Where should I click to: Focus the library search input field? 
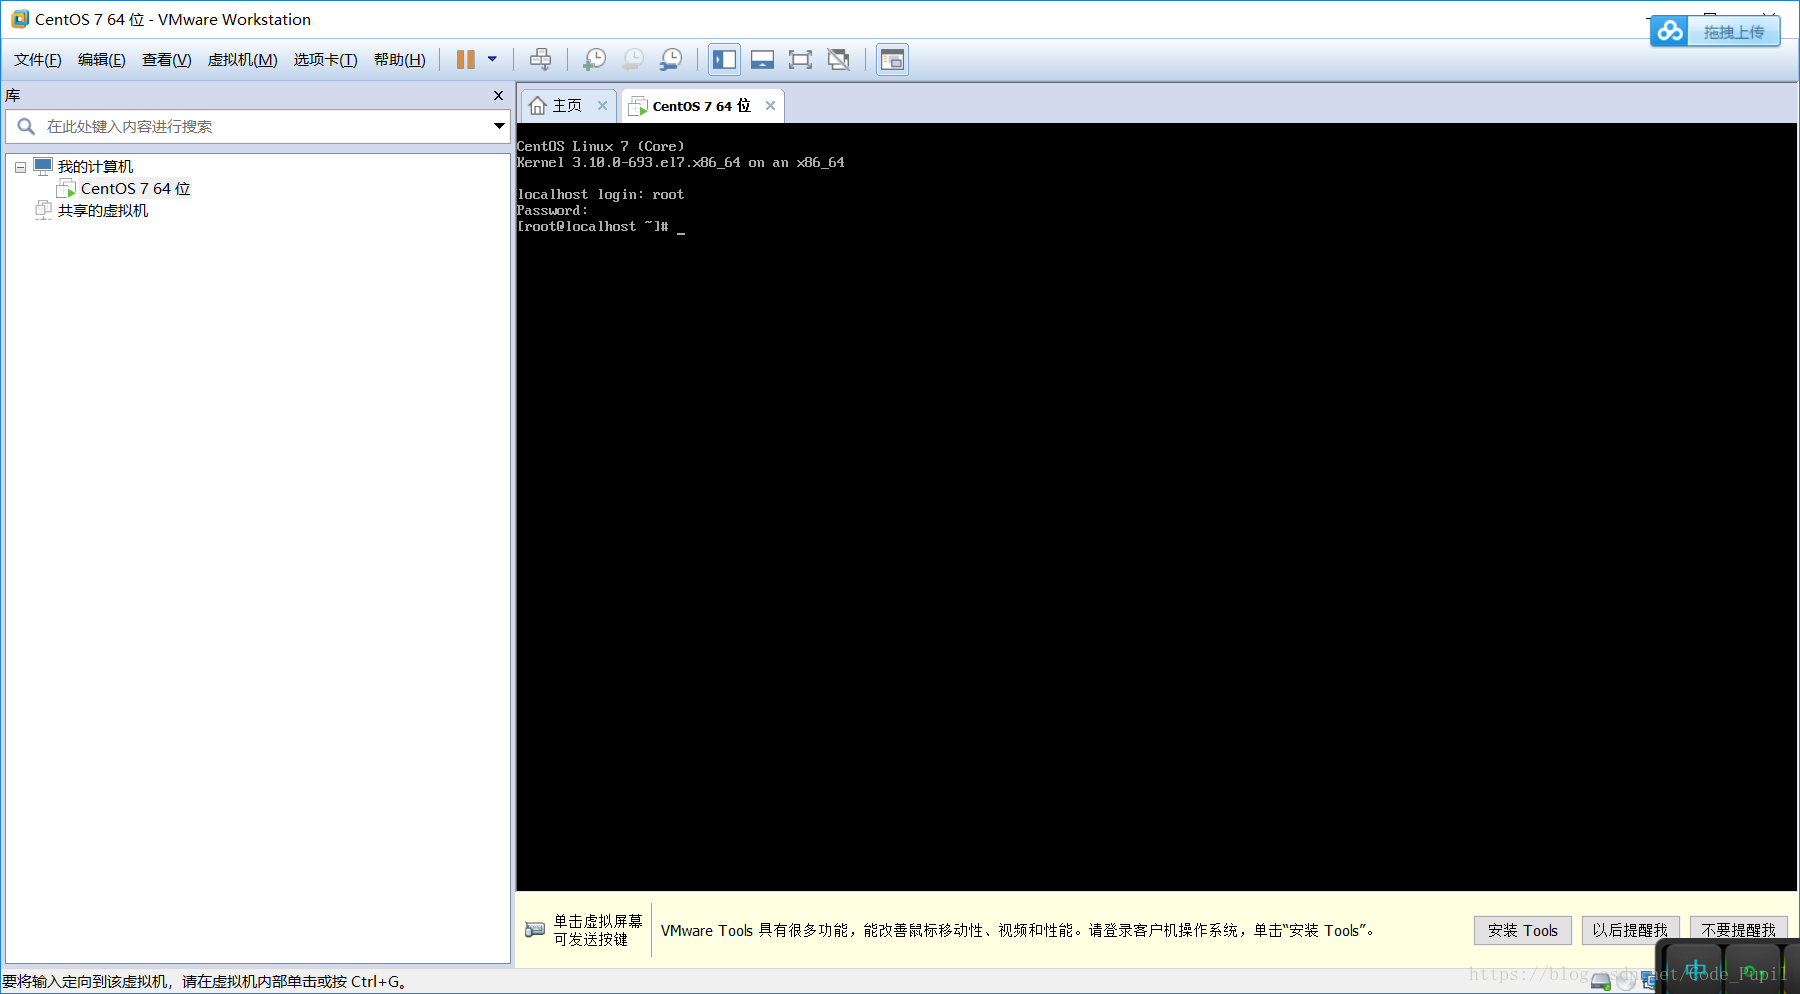[x=258, y=126]
